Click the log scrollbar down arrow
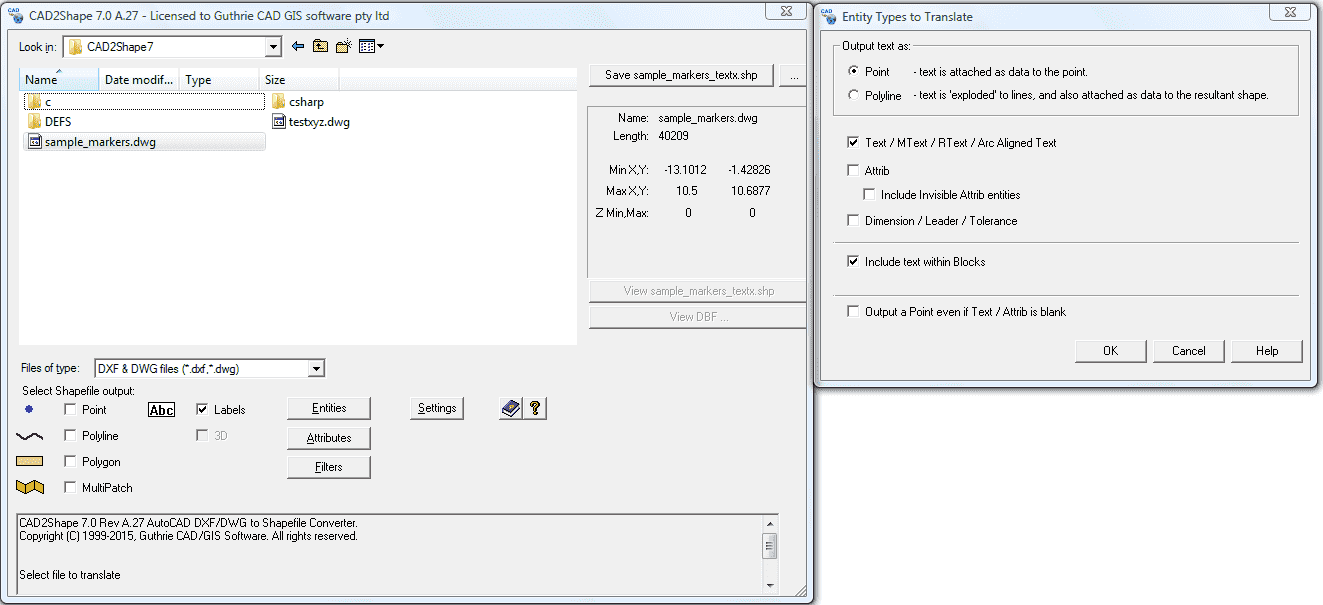The height and width of the screenshot is (605, 1323). coord(770,586)
